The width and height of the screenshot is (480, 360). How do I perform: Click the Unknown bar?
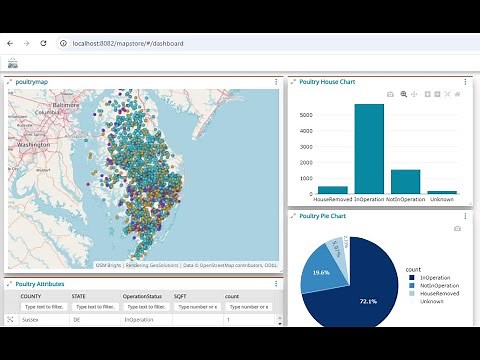442,192
